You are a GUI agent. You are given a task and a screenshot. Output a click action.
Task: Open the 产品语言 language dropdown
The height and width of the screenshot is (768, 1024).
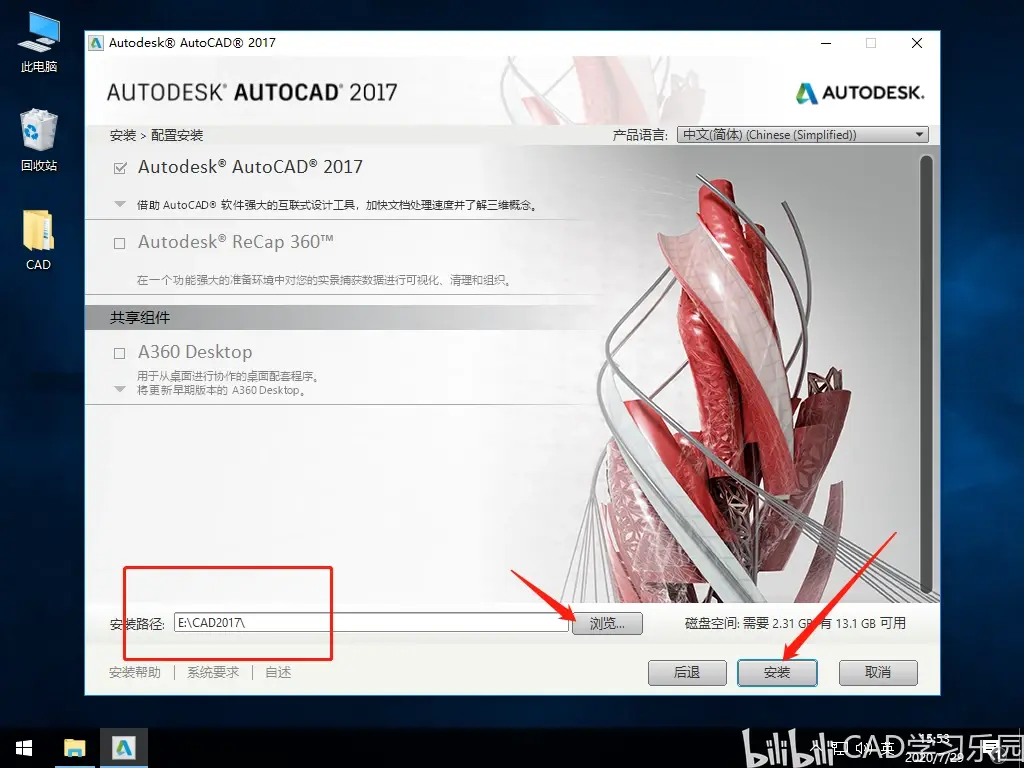(803, 135)
